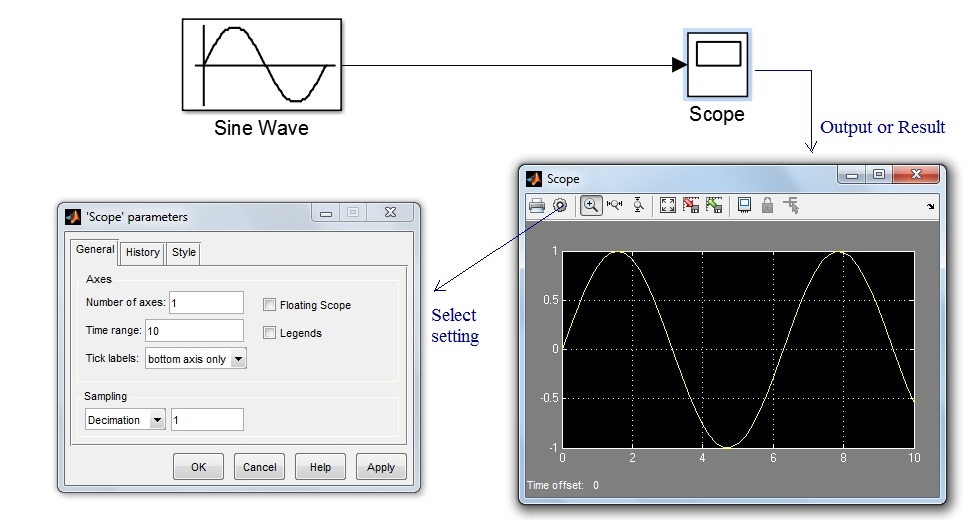
Task: Click the Apply button
Action: pyautogui.click(x=380, y=467)
